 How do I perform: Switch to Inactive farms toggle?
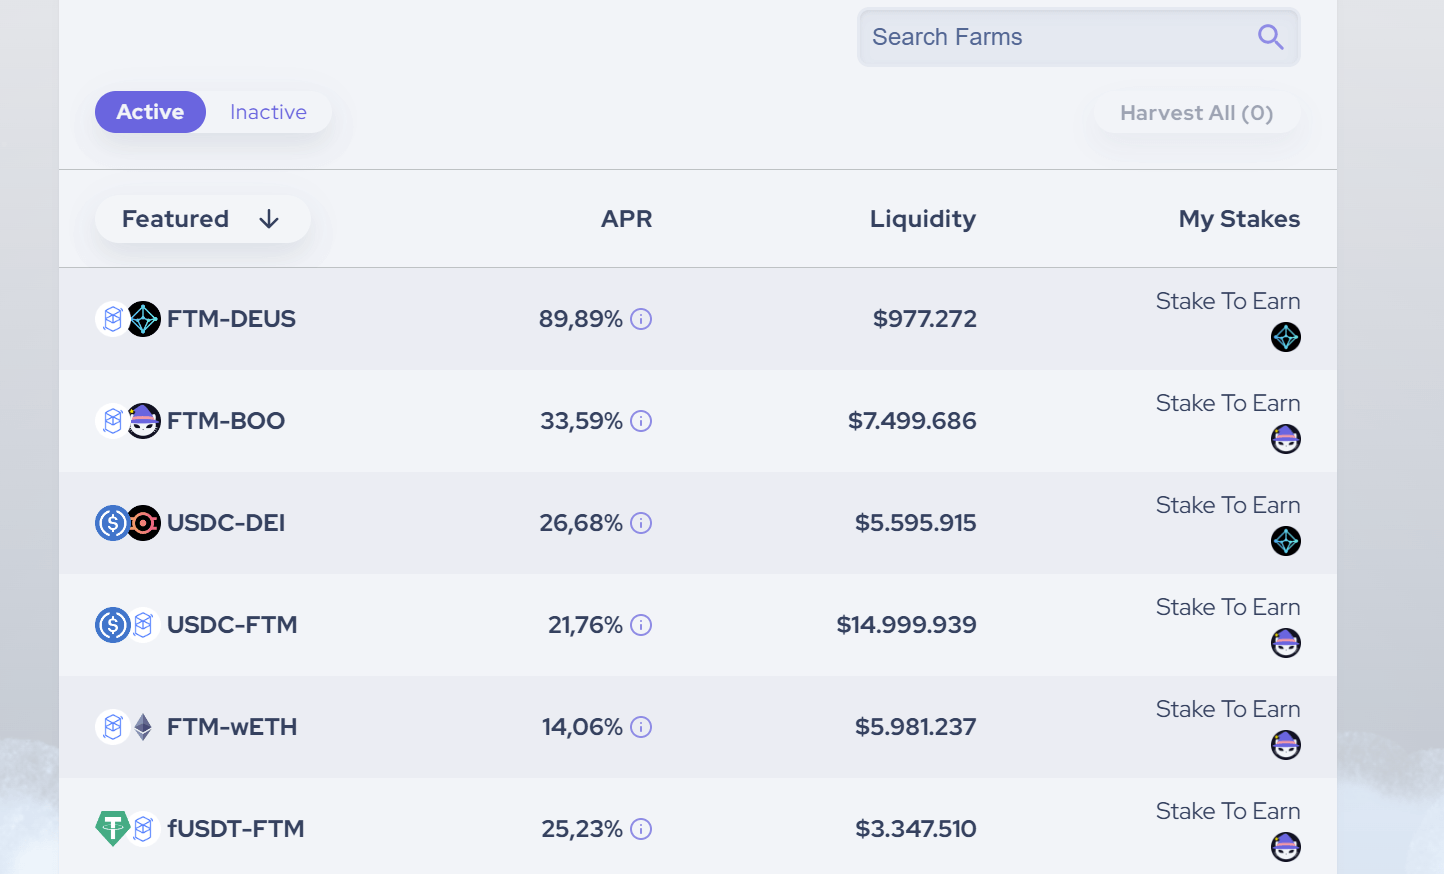(x=268, y=112)
